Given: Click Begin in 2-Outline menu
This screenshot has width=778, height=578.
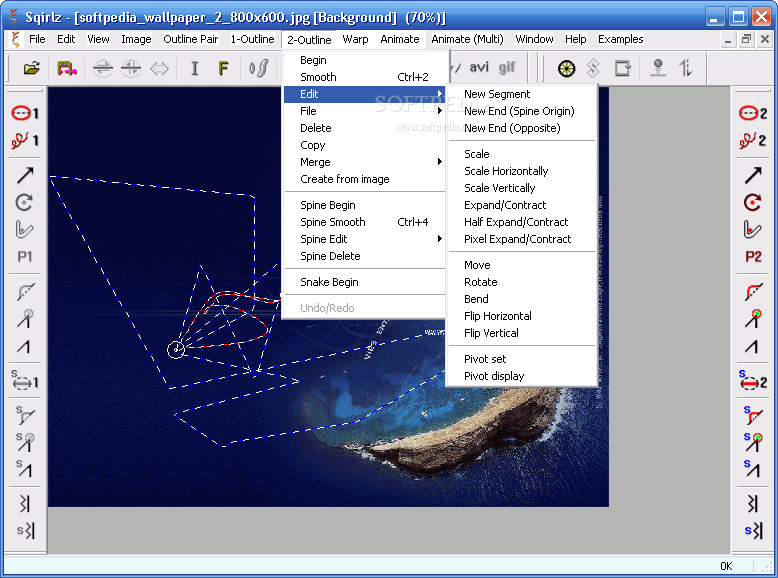Looking at the screenshot, I should (x=364, y=60).
